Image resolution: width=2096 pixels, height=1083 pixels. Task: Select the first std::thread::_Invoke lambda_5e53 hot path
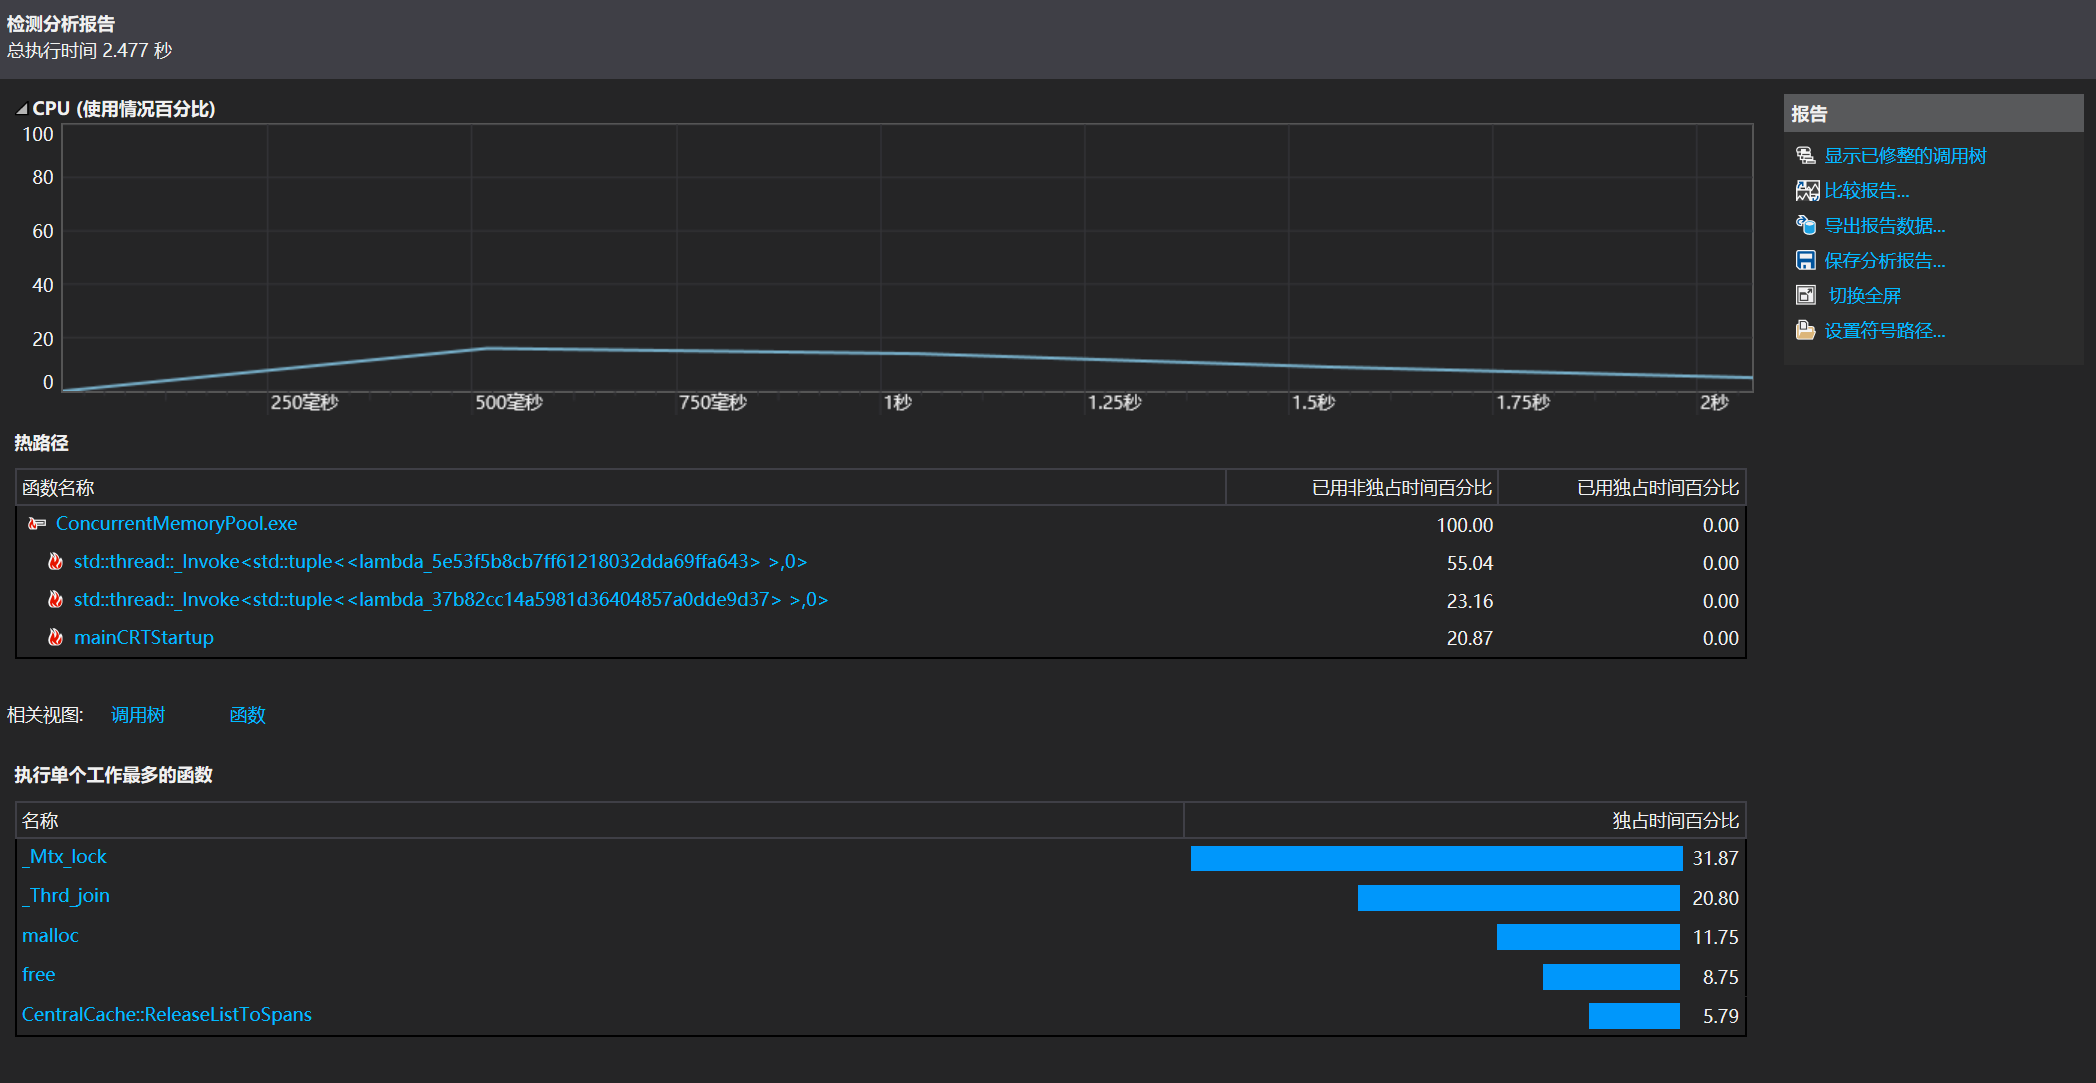pos(440,562)
